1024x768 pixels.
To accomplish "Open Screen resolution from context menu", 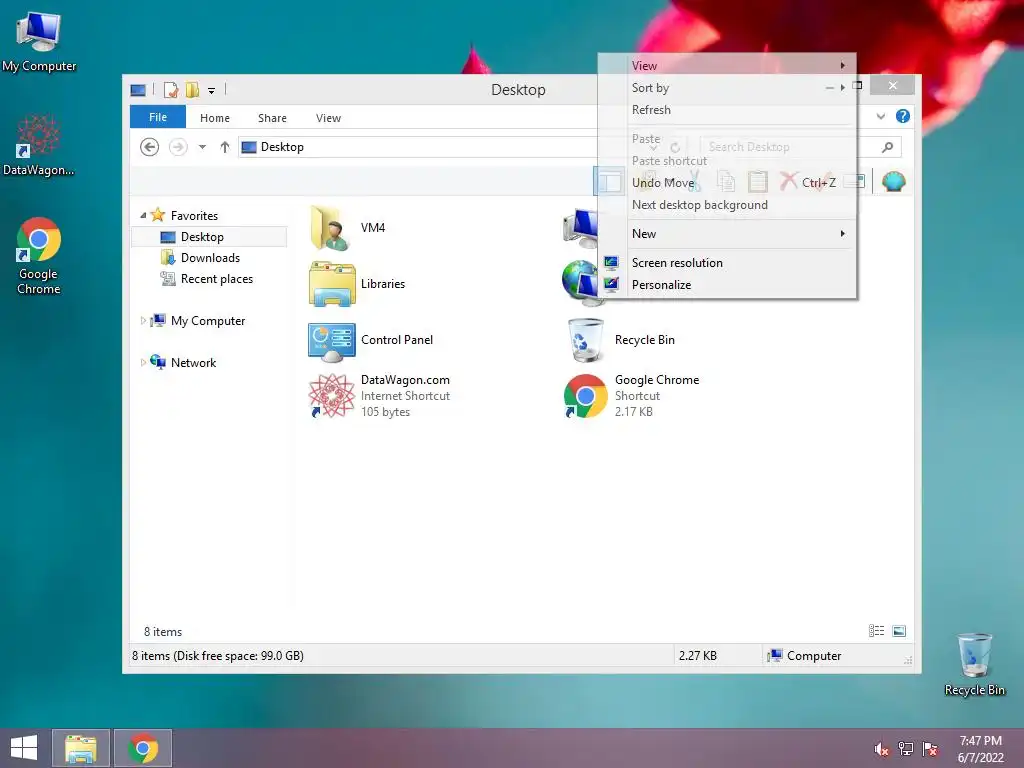I will [x=727, y=263].
